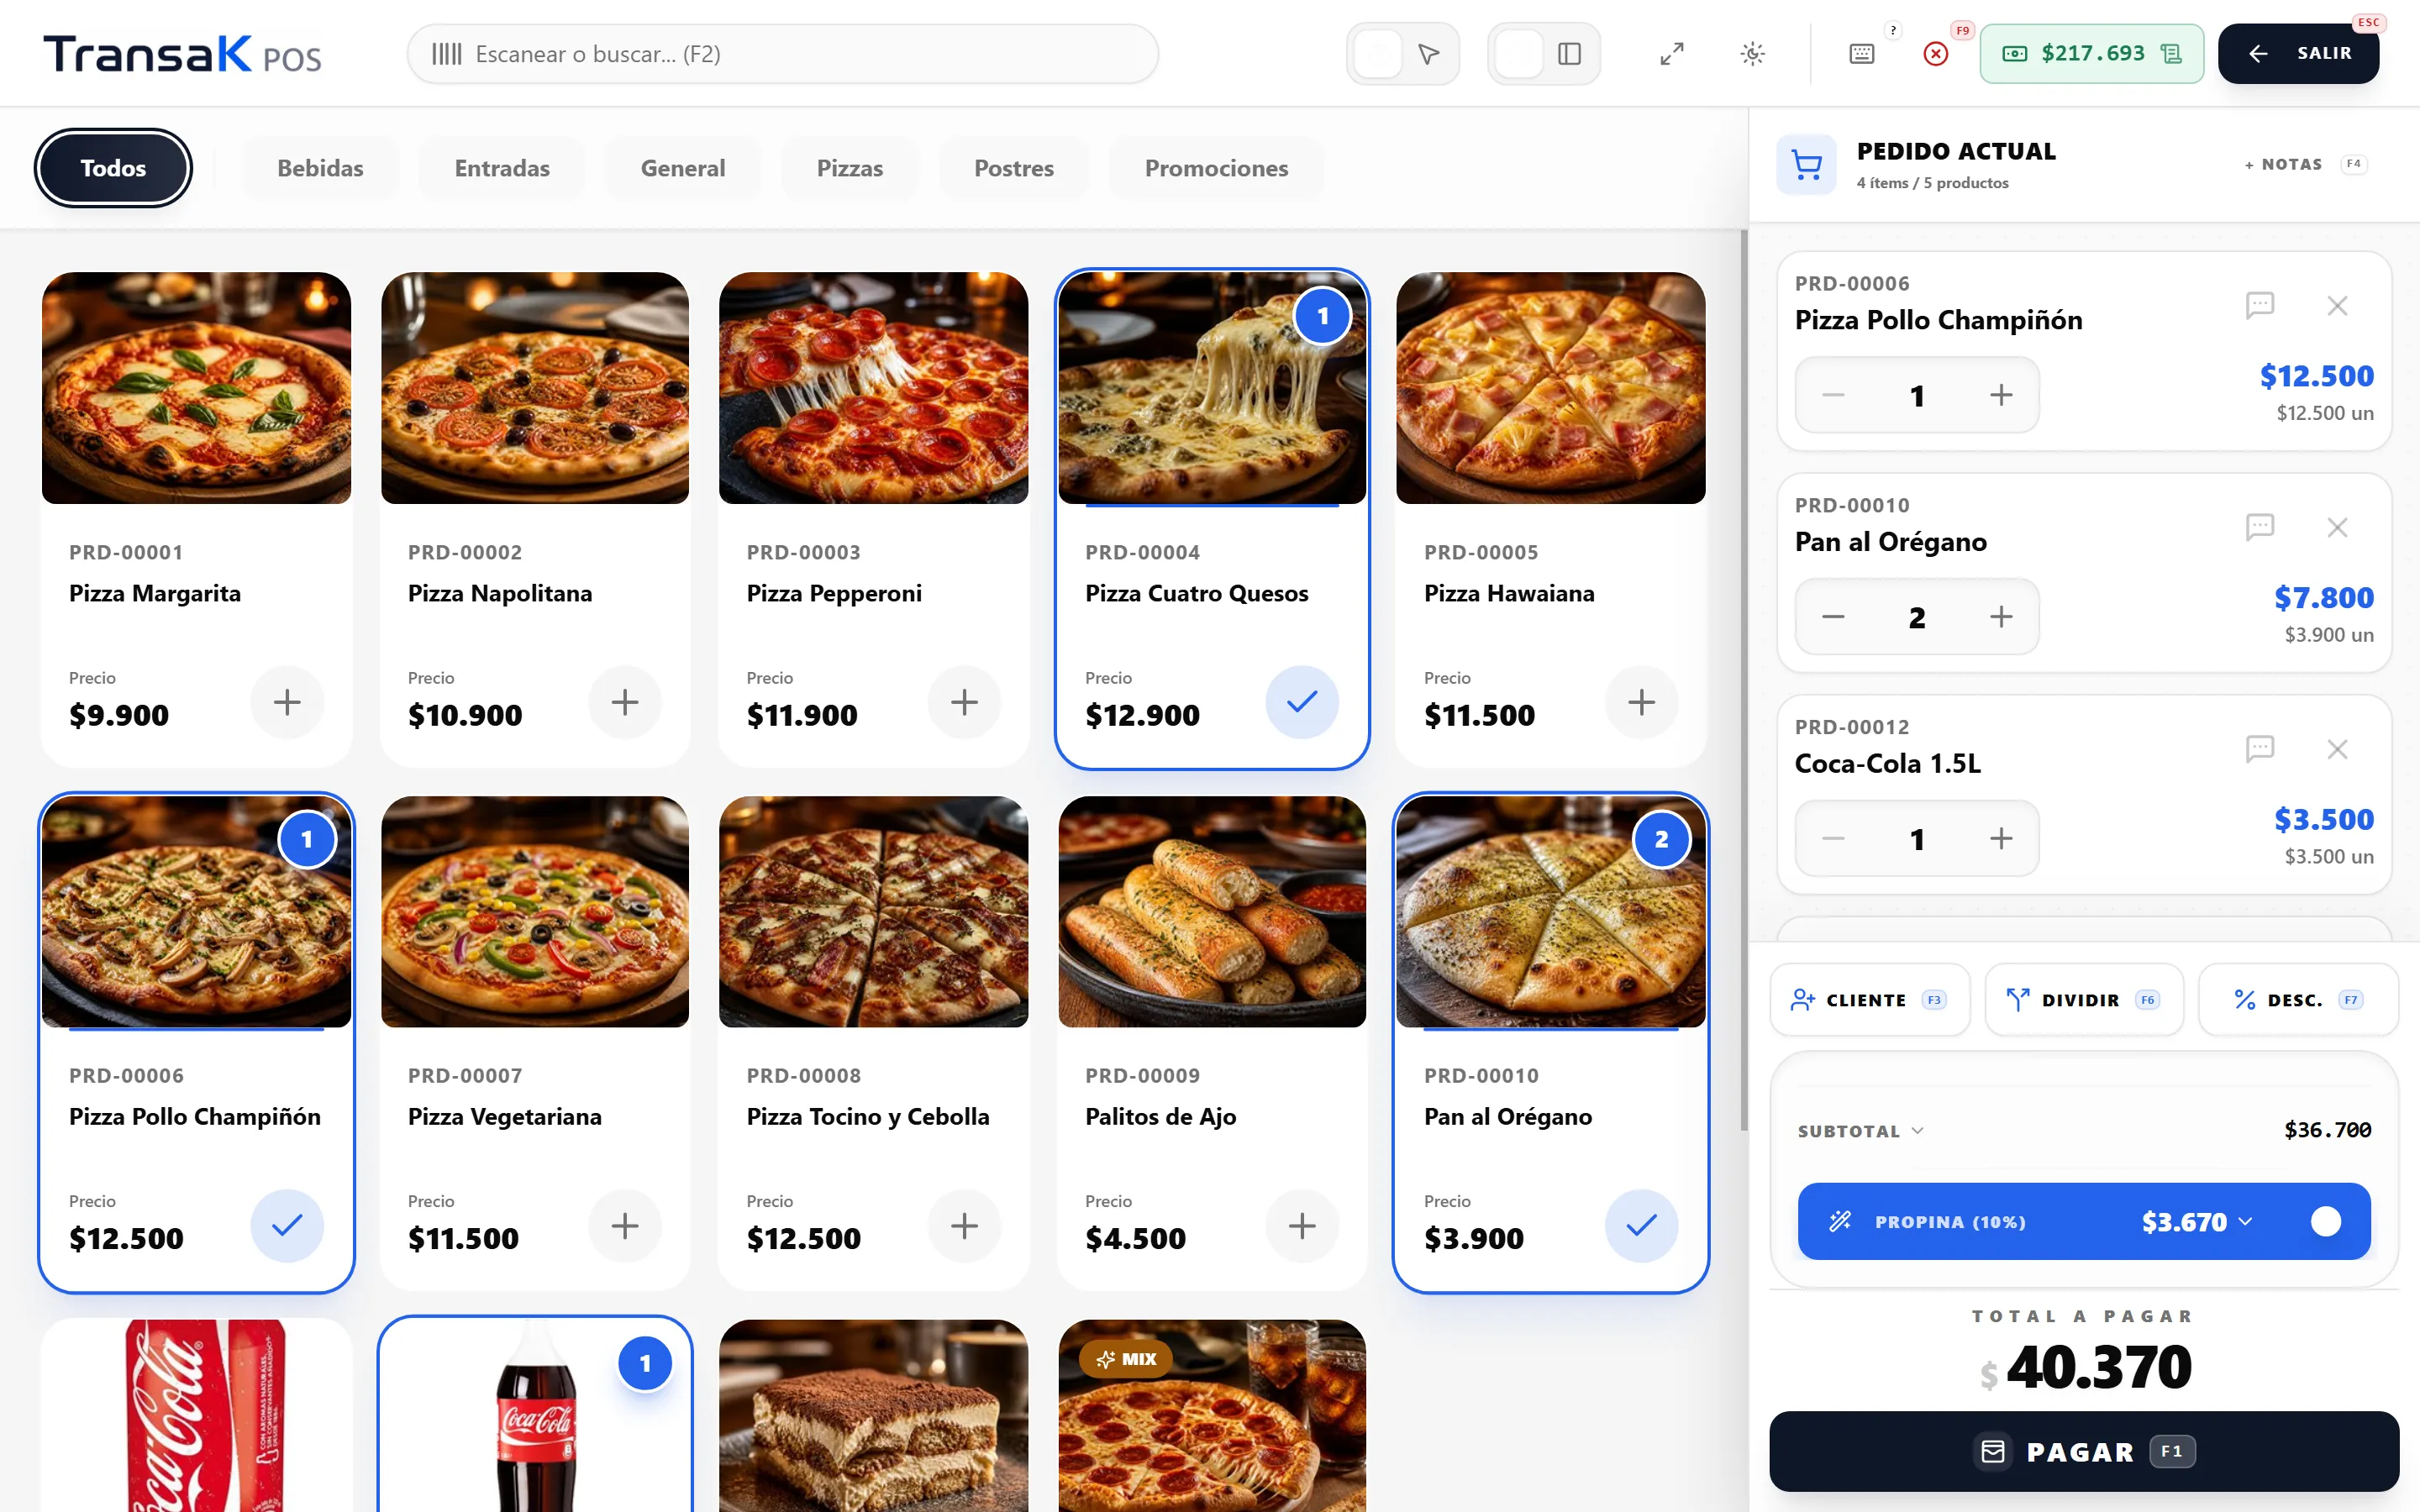Add a comment to Pizza Pollo Champiñón order line
Screen dimensions: 2420x1512
click(2260, 305)
